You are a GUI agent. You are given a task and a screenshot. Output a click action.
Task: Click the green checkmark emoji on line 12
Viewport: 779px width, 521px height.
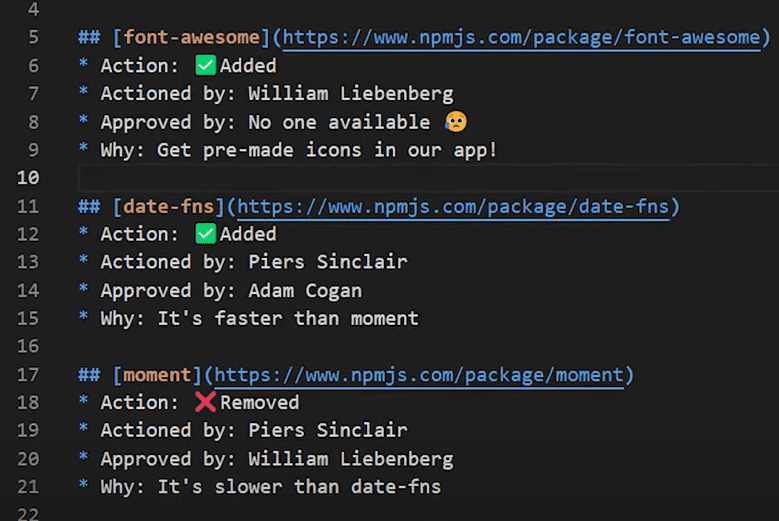206,234
